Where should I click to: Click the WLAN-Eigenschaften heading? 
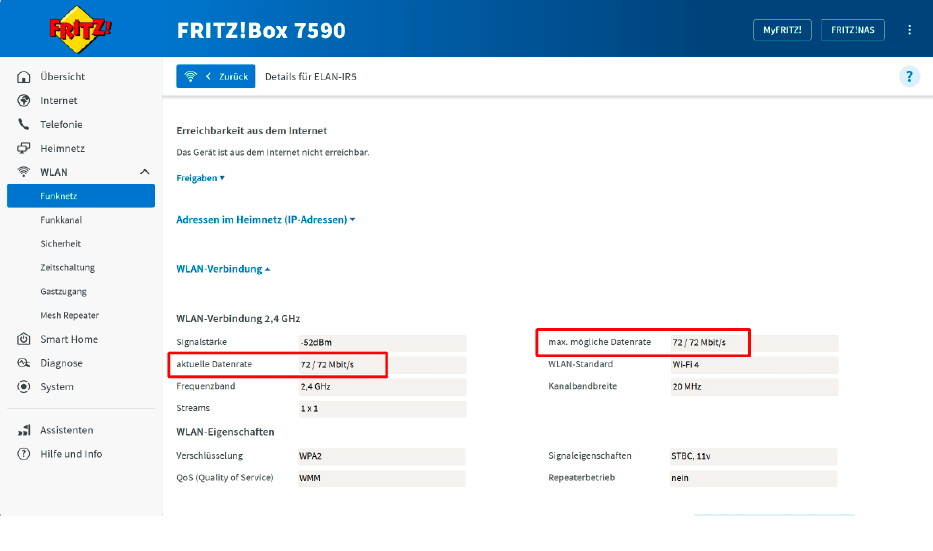(x=225, y=432)
